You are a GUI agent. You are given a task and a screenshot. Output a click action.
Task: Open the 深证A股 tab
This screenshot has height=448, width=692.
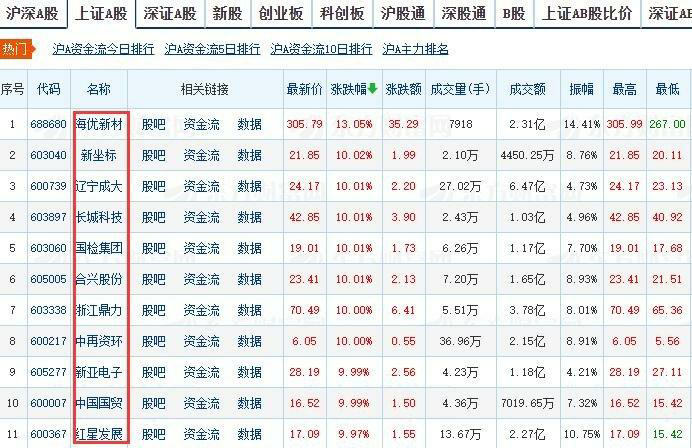(x=170, y=13)
